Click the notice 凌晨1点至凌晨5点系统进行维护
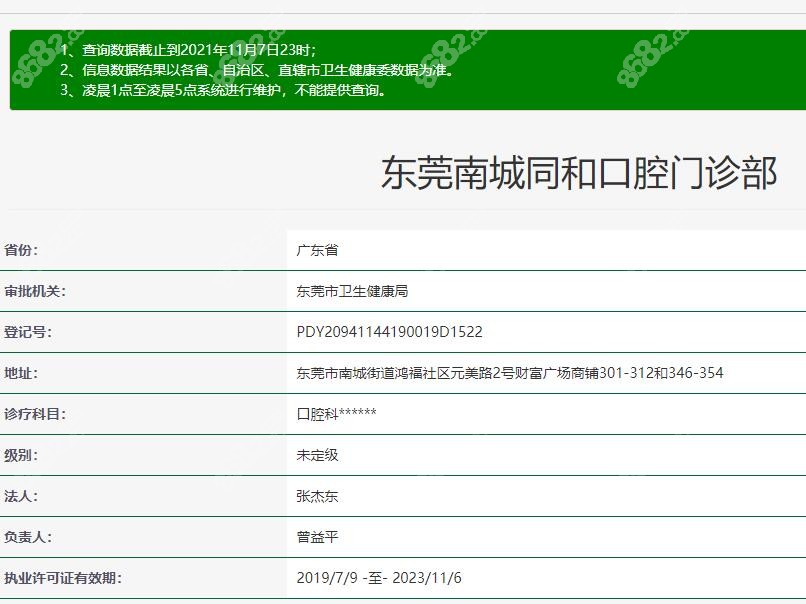The height and width of the screenshot is (604, 806). coord(223,90)
